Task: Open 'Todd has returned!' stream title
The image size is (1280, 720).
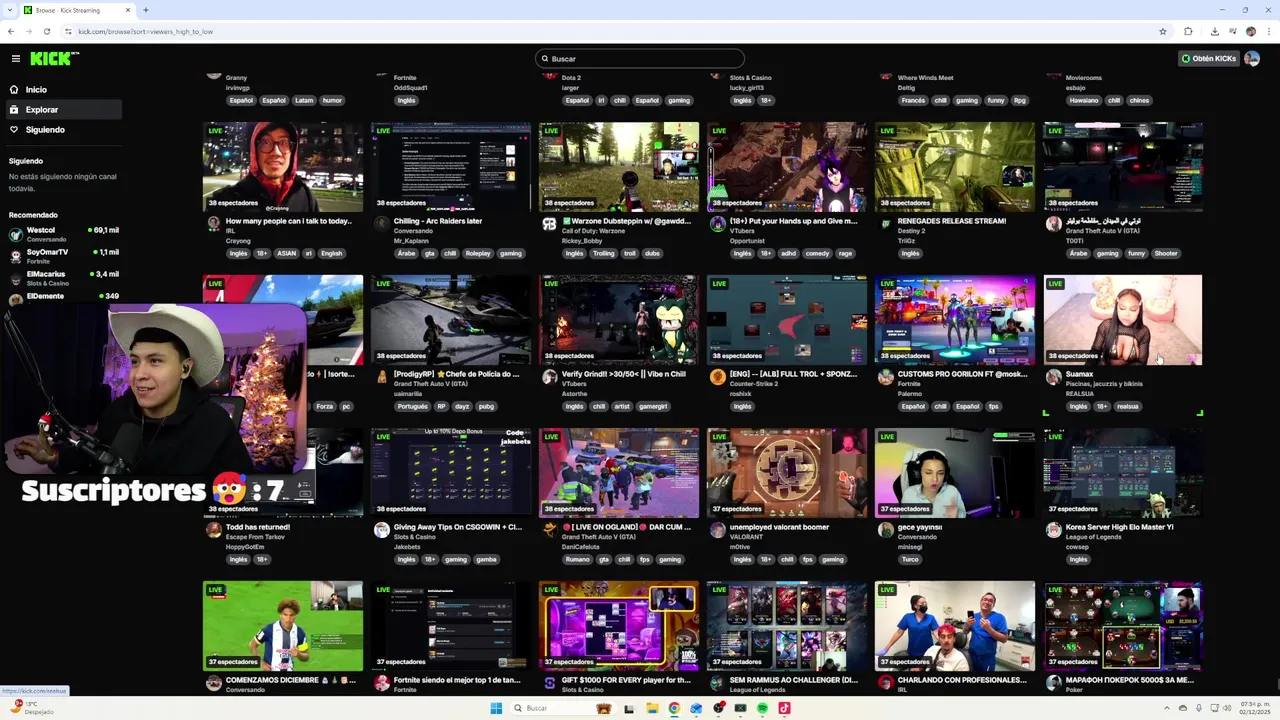Action: [x=258, y=527]
